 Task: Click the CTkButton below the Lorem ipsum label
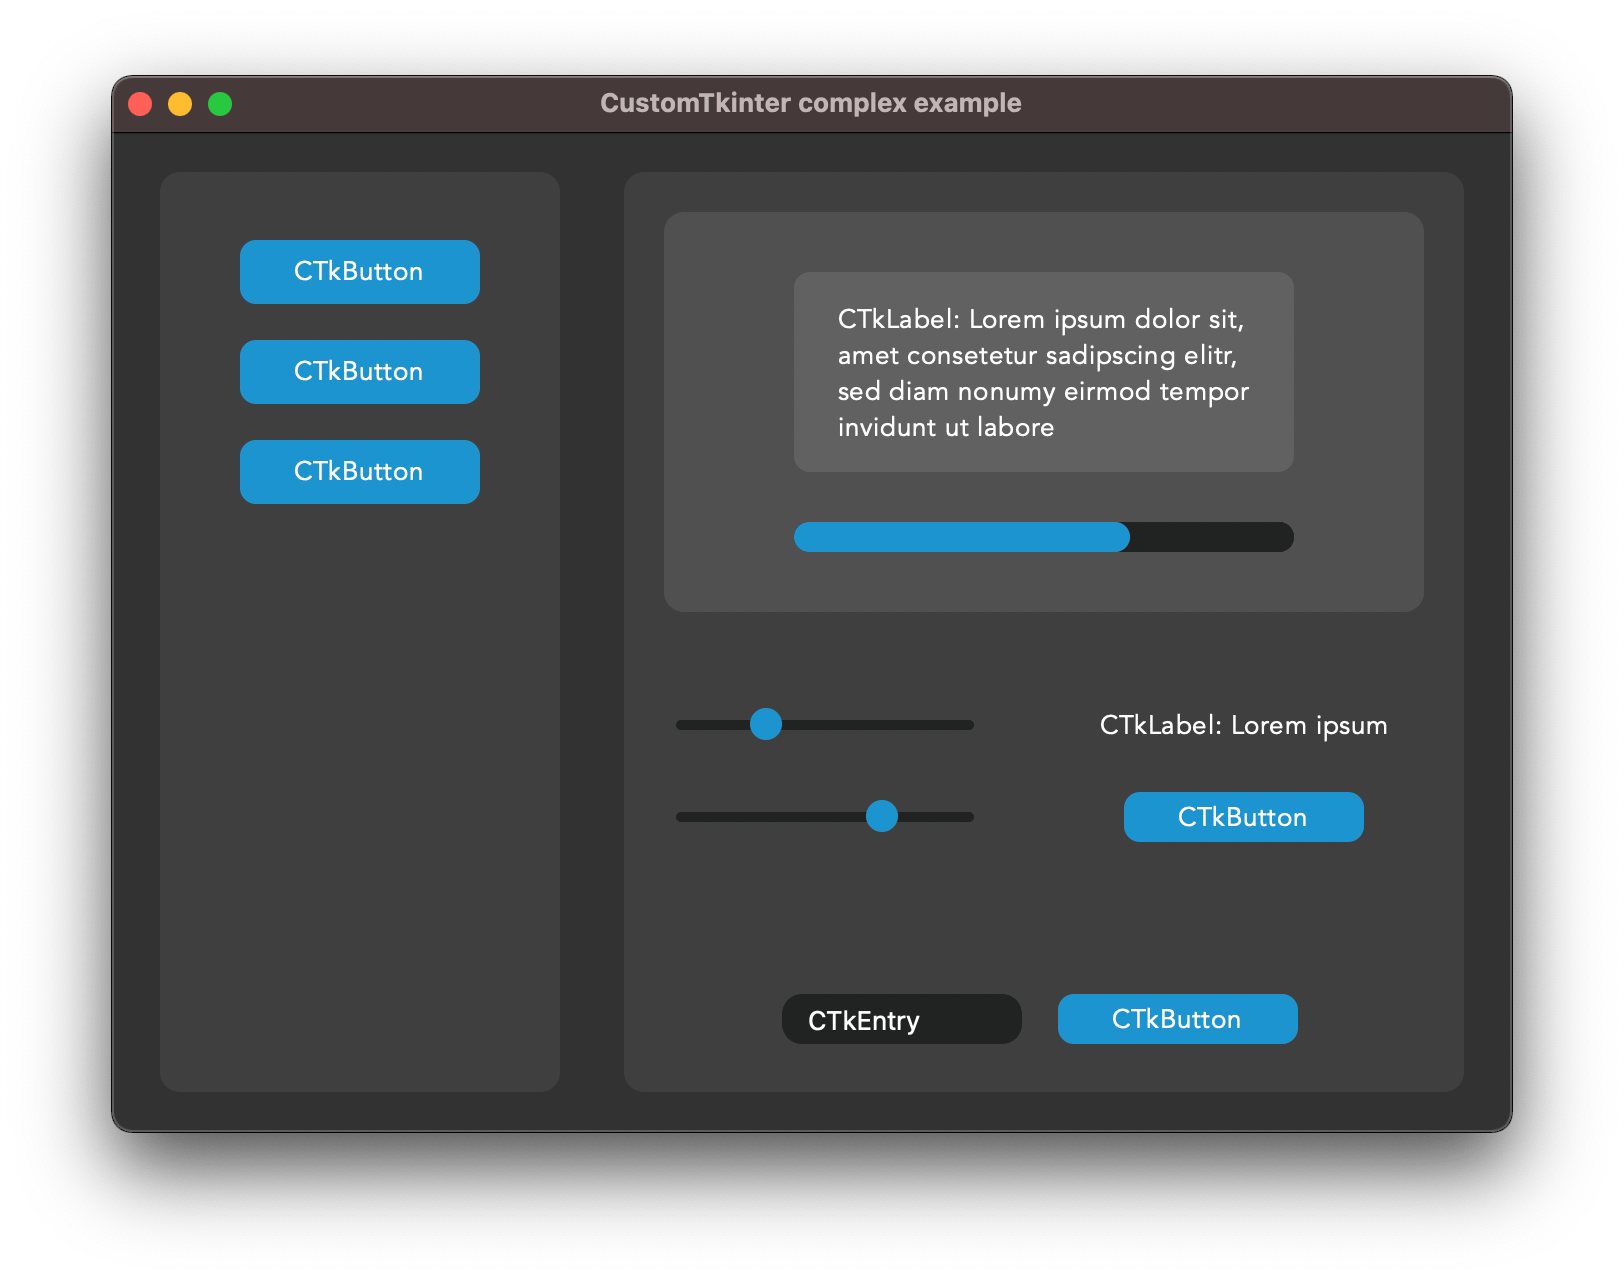click(1244, 817)
